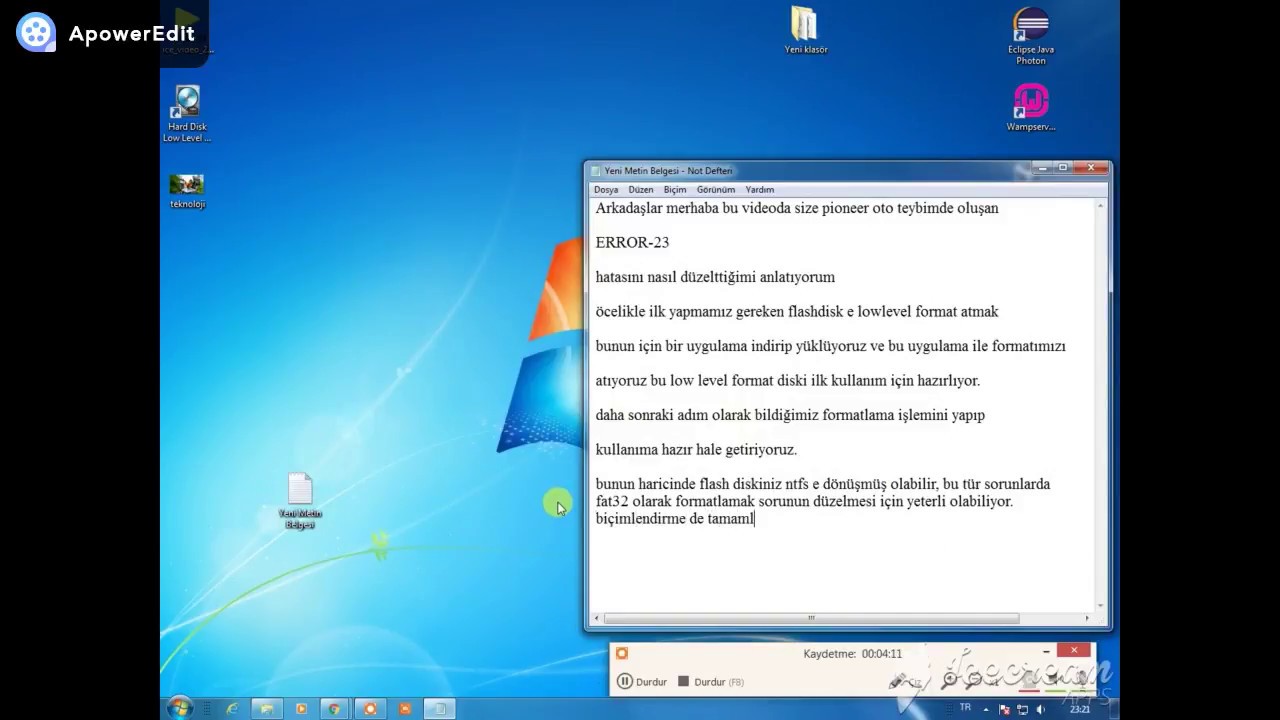Close the recording control bar

click(1074, 650)
